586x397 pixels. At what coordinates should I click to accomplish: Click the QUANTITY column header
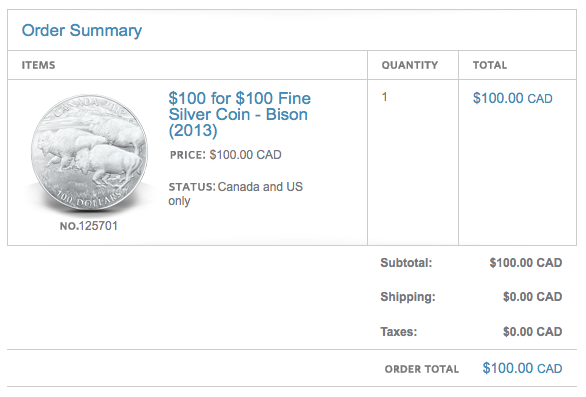click(410, 65)
